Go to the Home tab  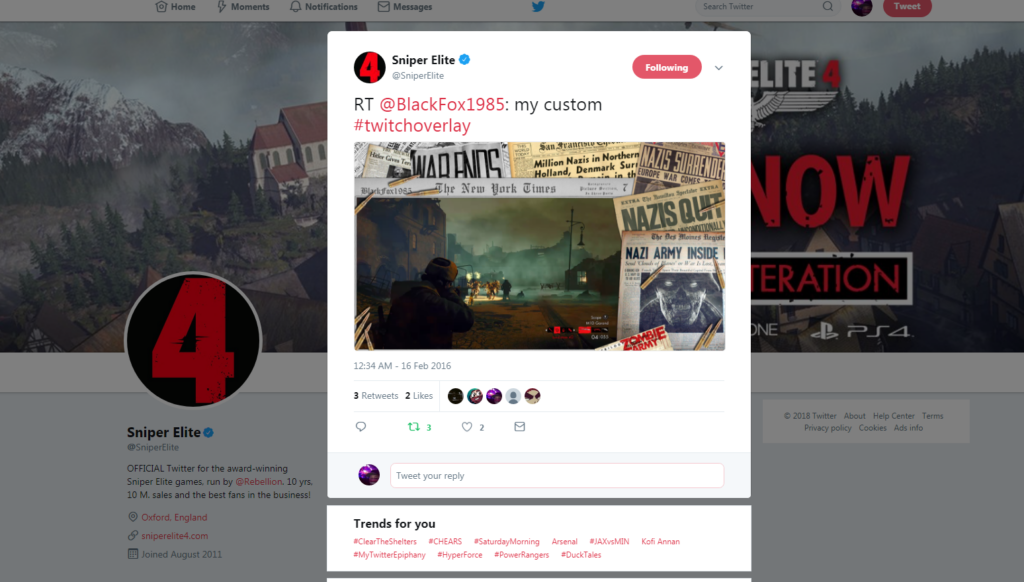coord(175,7)
